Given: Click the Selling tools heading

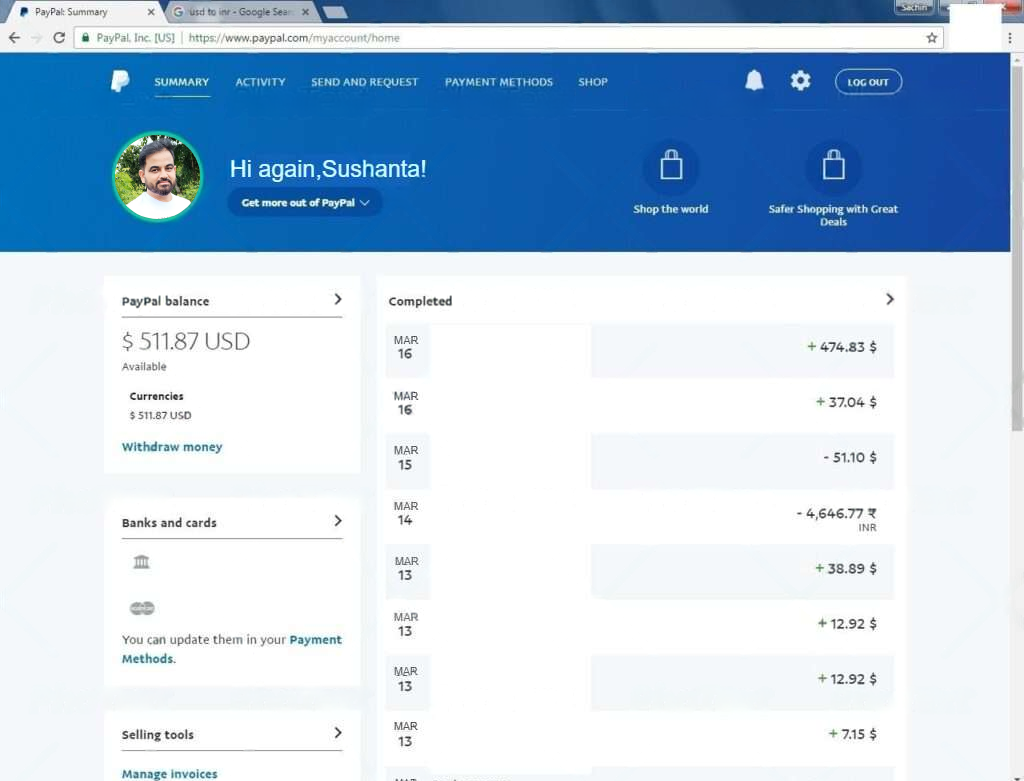Looking at the screenshot, I should tap(157, 735).
